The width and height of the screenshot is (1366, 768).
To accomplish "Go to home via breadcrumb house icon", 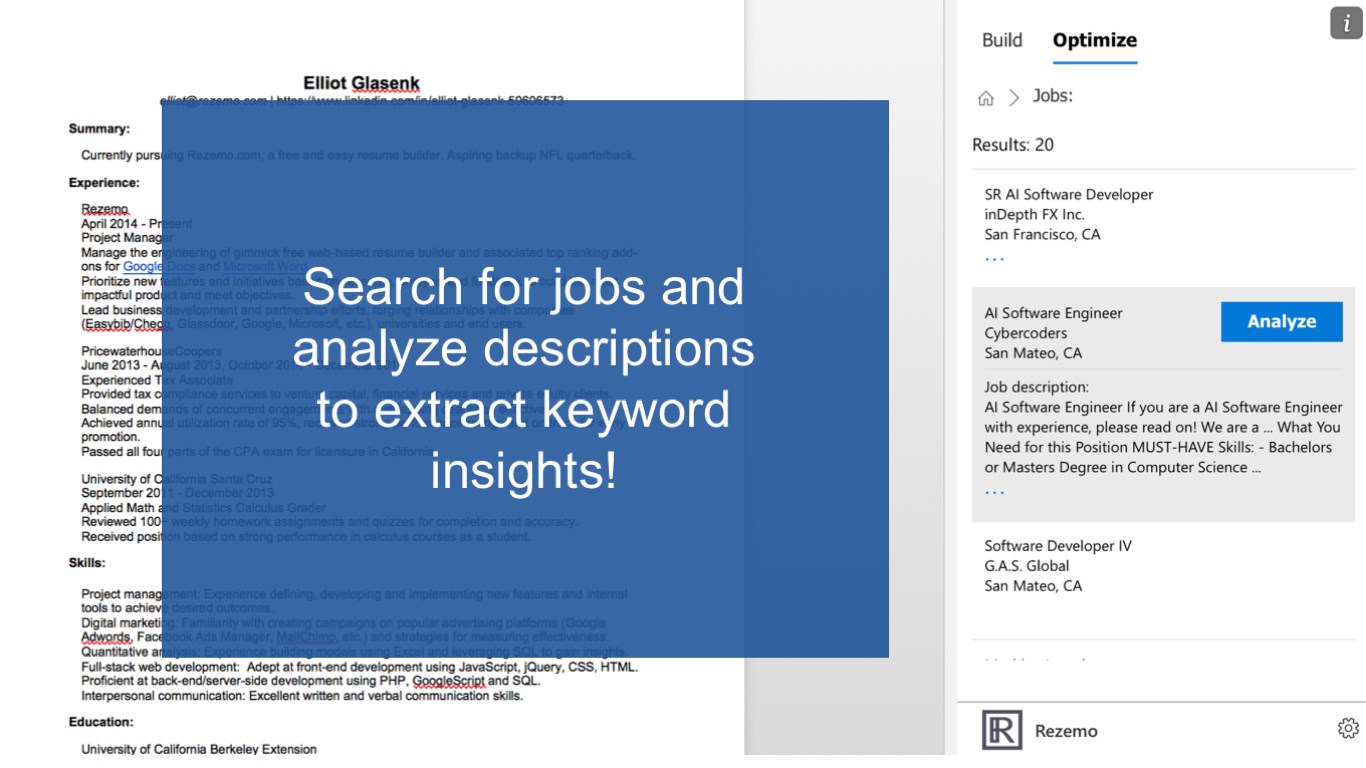I will pos(986,97).
